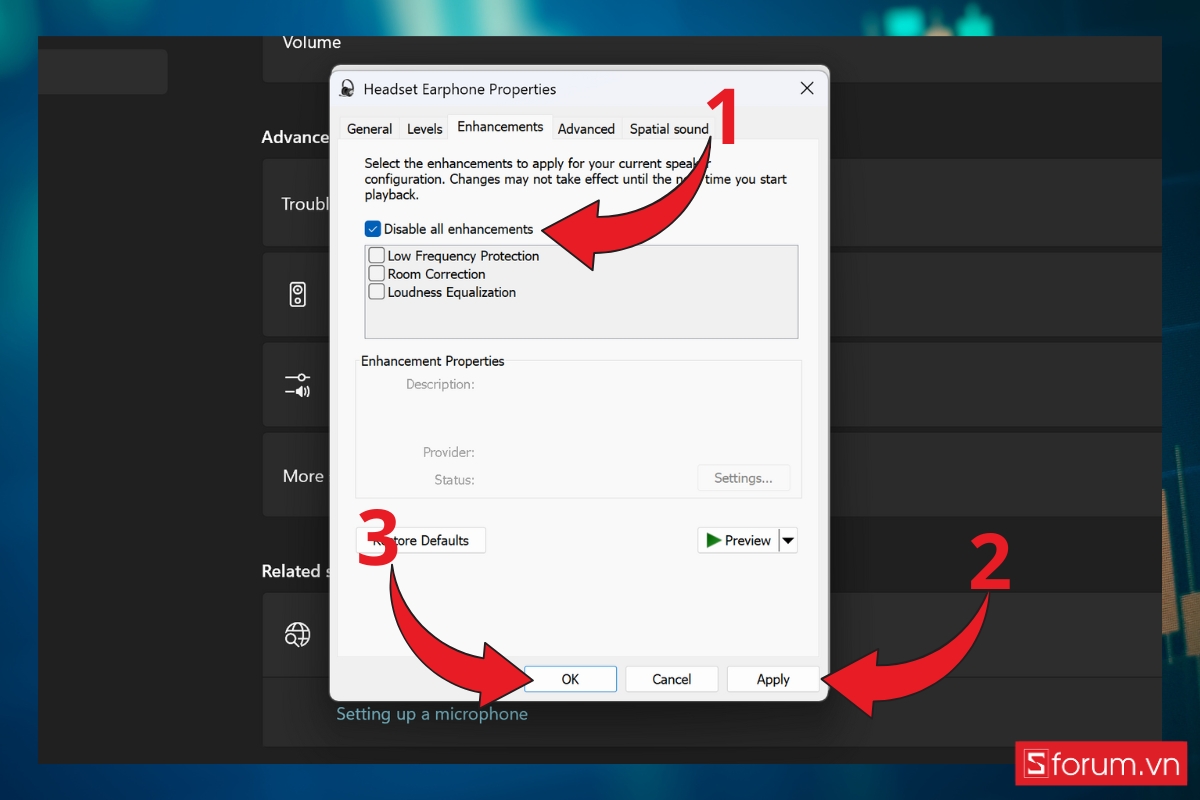Enable Loudness Equalization checkbox
Image resolution: width=1200 pixels, height=800 pixels.
[377, 292]
